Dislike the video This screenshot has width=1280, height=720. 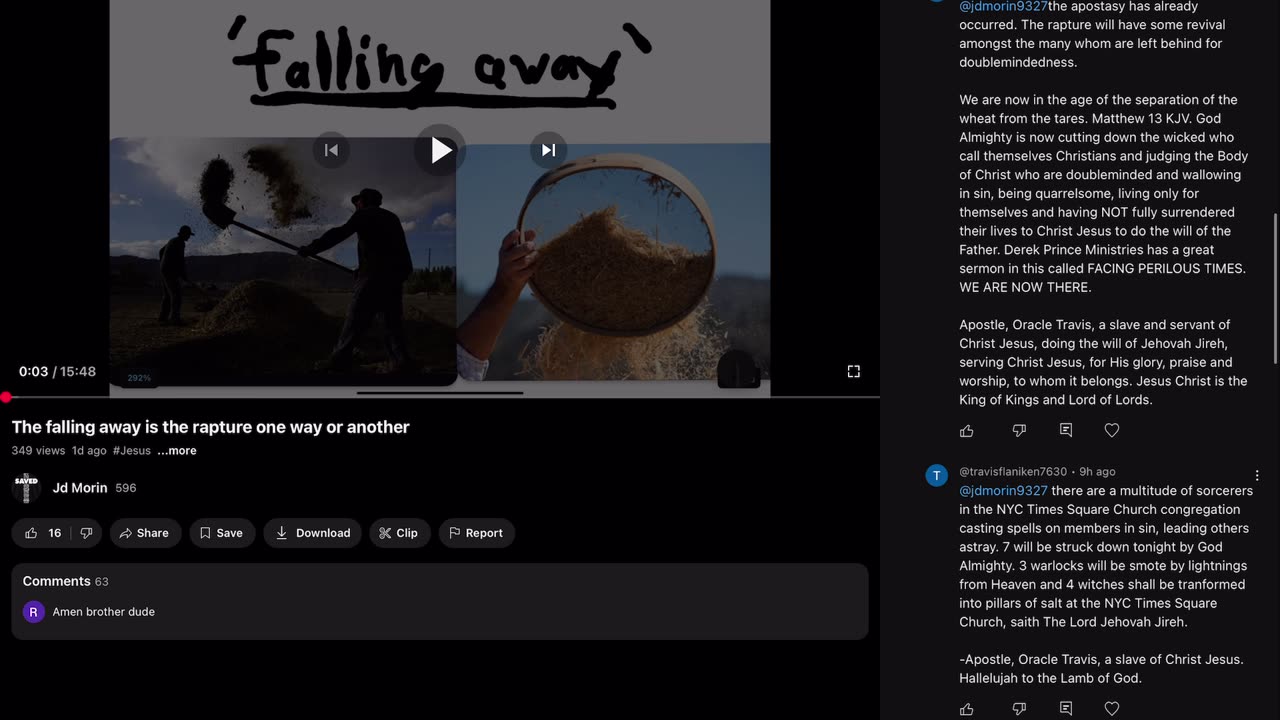(x=86, y=533)
